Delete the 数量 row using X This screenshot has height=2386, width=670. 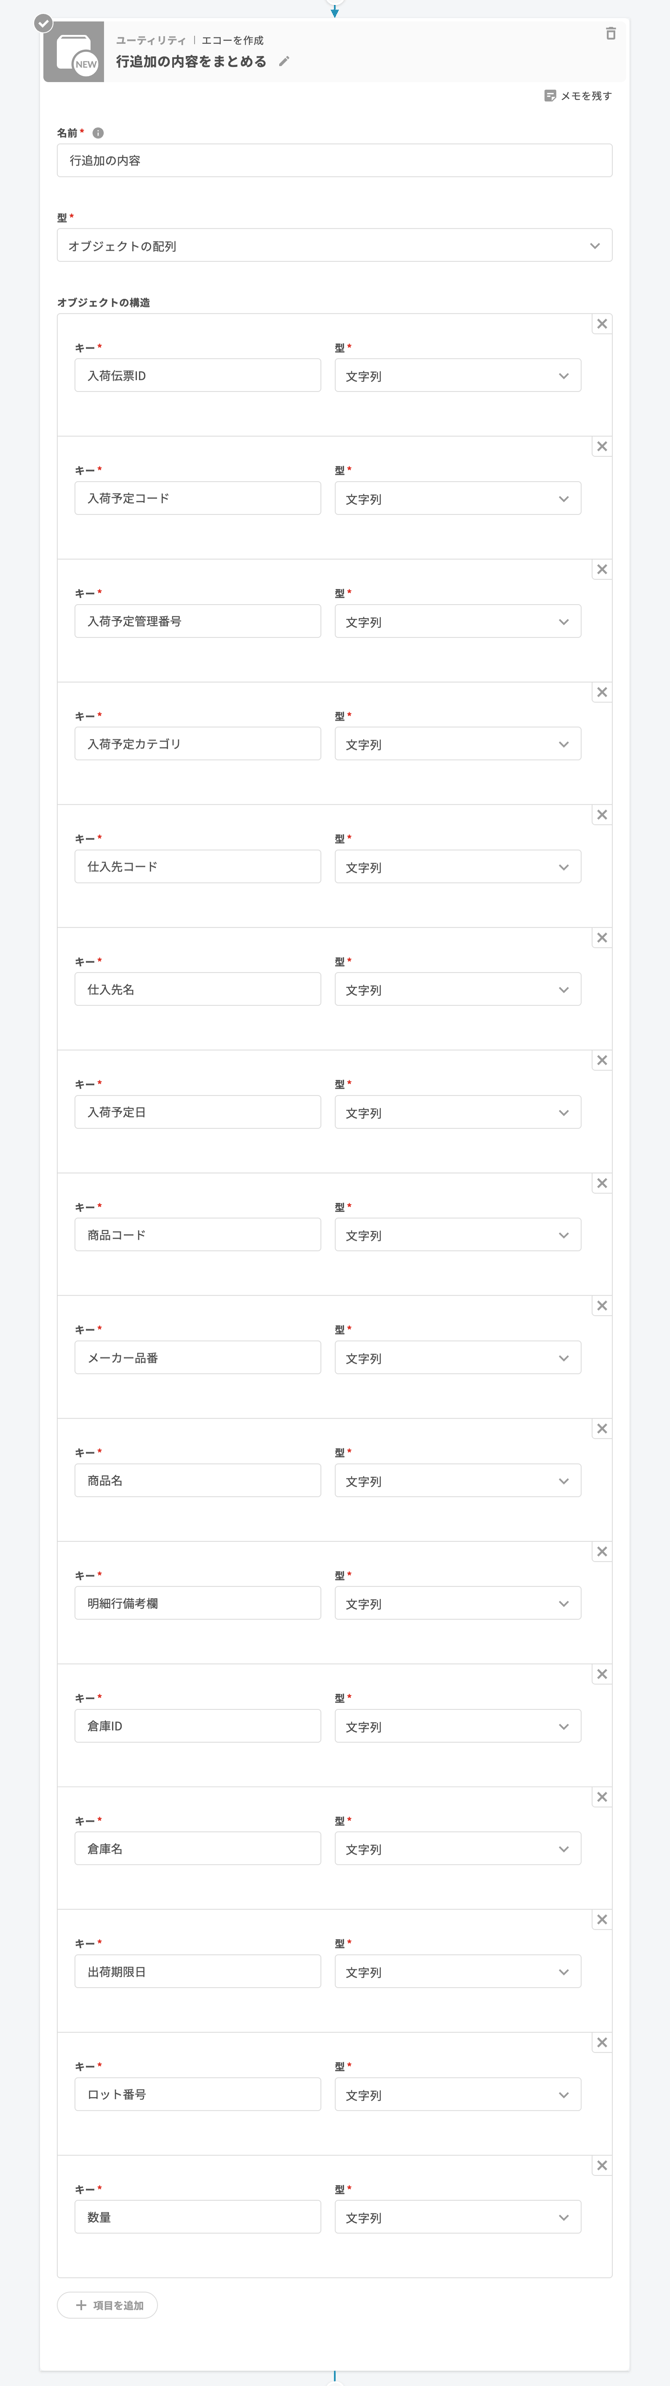pyautogui.click(x=602, y=2166)
